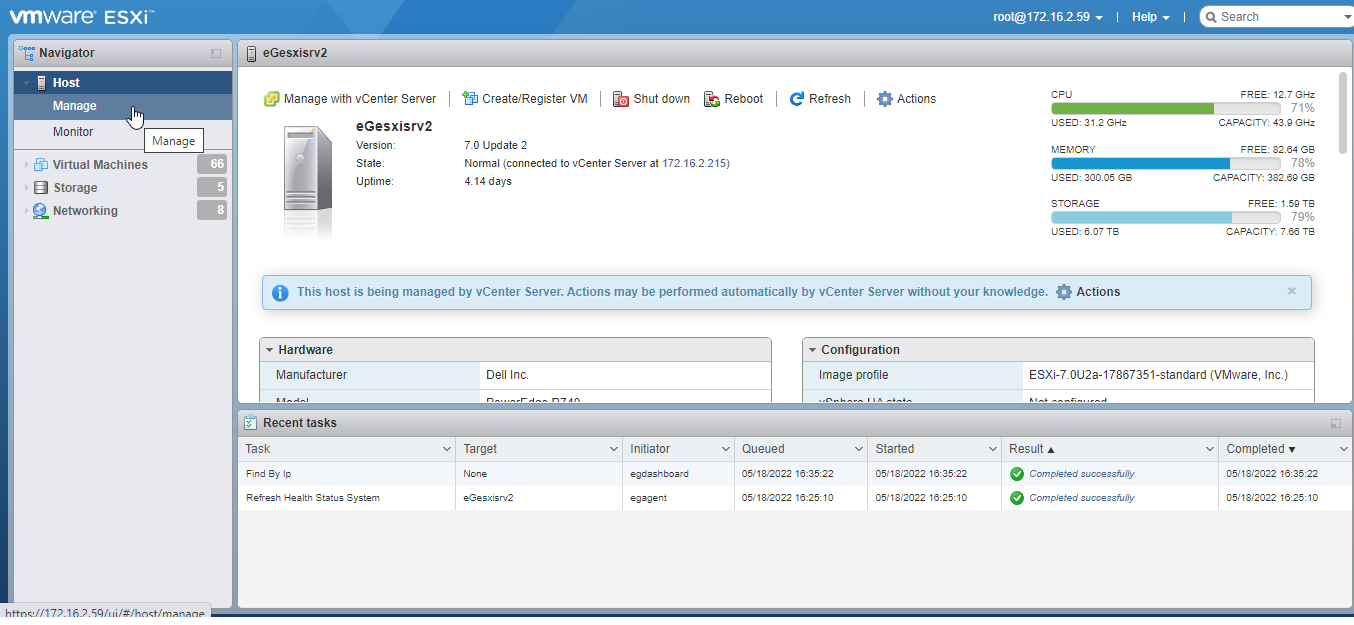Click the gear icon in vCenter banner
Image resolution: width=1354 pixels, height=625 pixels.
(x=1064, y=292)
